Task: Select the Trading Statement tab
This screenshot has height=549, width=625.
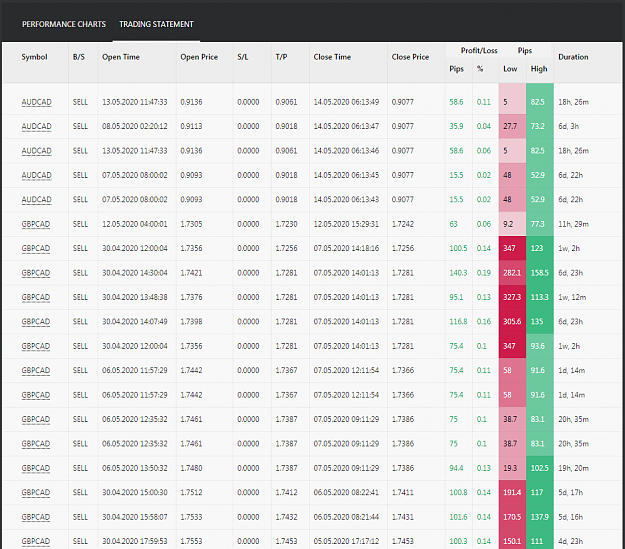Action: point(156,24)
